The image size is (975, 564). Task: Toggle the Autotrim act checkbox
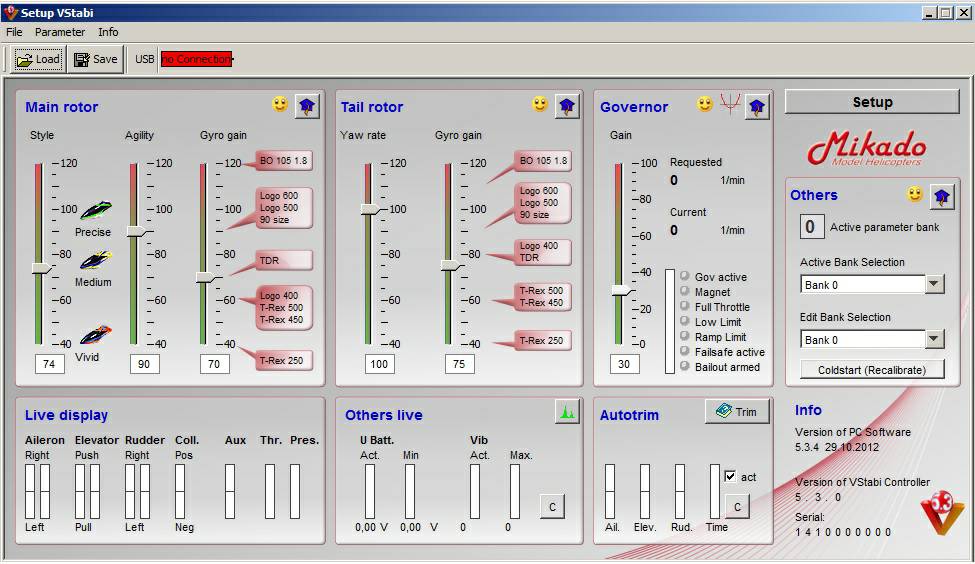730,477
